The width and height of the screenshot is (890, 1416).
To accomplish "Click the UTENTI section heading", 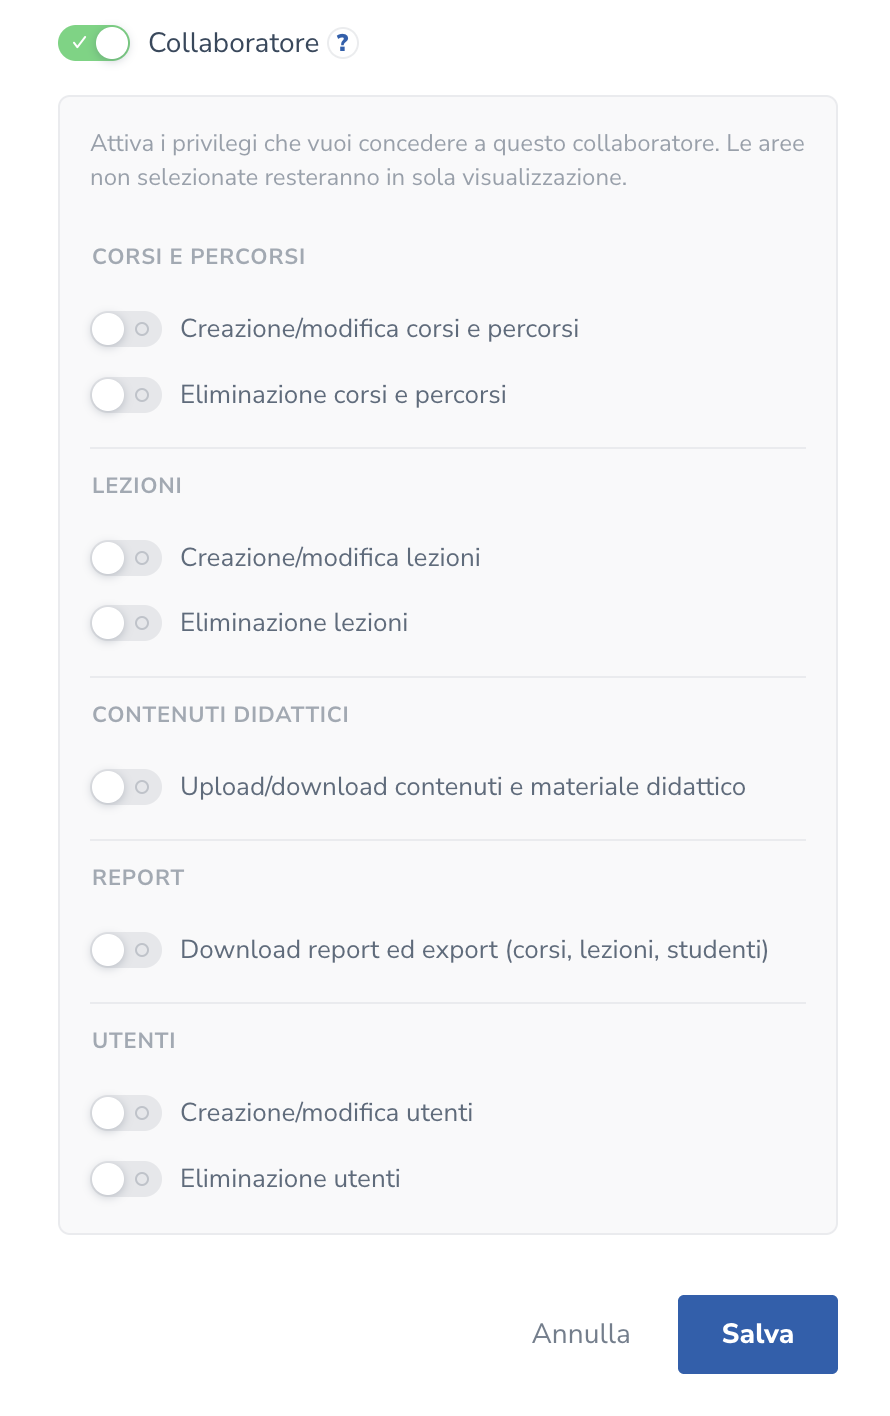I will pos(134,1041).
